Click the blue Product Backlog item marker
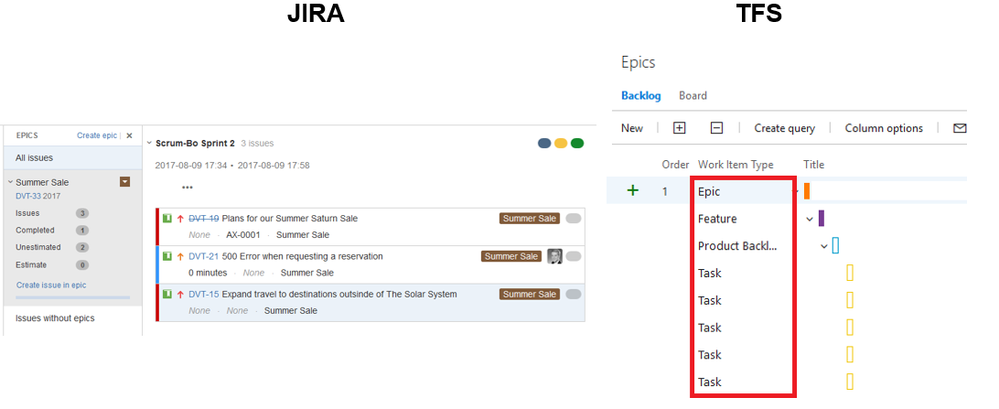 tap(835, 246)
